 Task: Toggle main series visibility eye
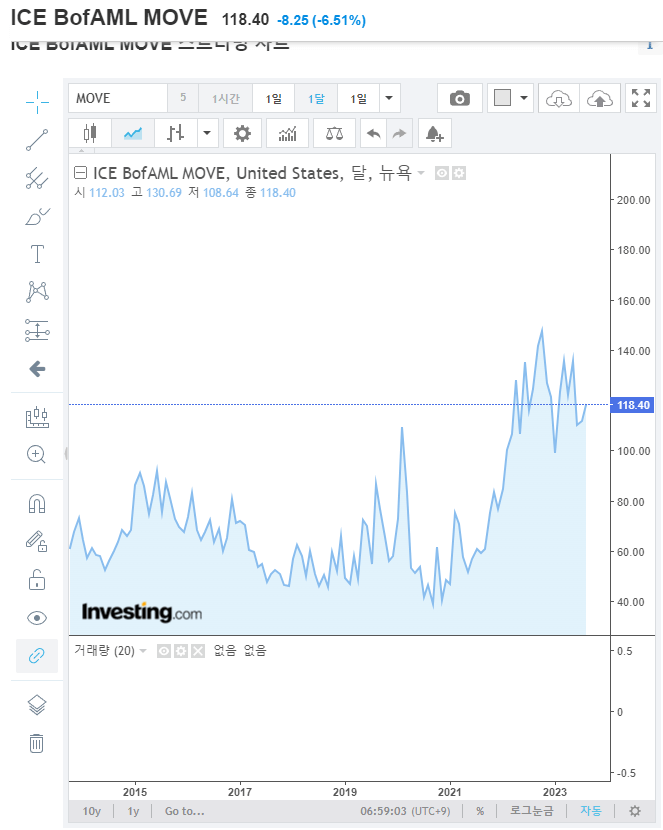442,173
